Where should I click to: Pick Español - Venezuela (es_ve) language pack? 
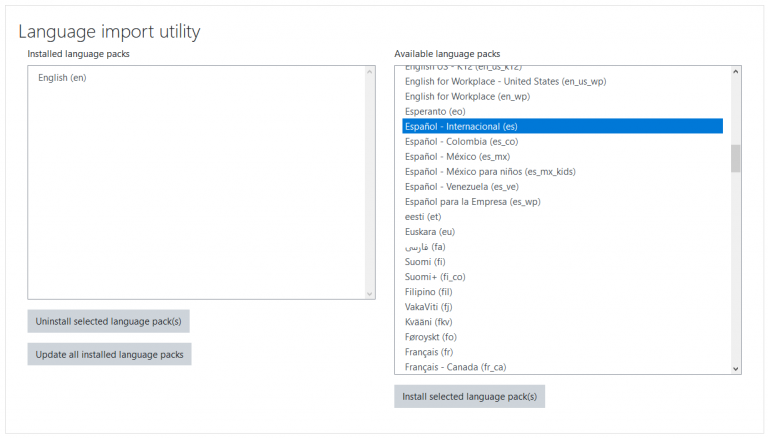coord(461,187)
